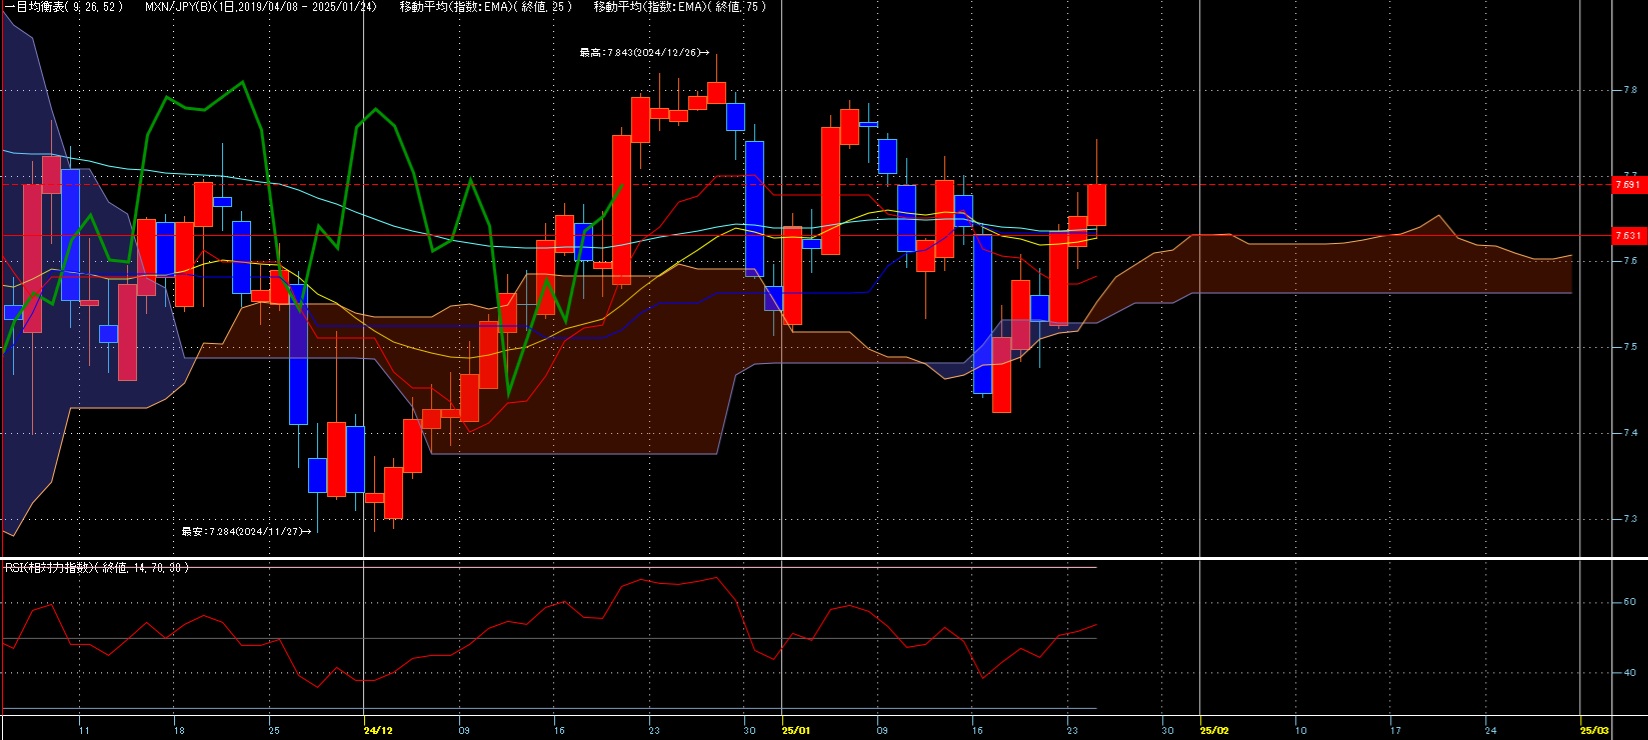Viewport: 1648px width, 740px height.
Task: Click the February 17 date axis label
Action: (1395, 731)
